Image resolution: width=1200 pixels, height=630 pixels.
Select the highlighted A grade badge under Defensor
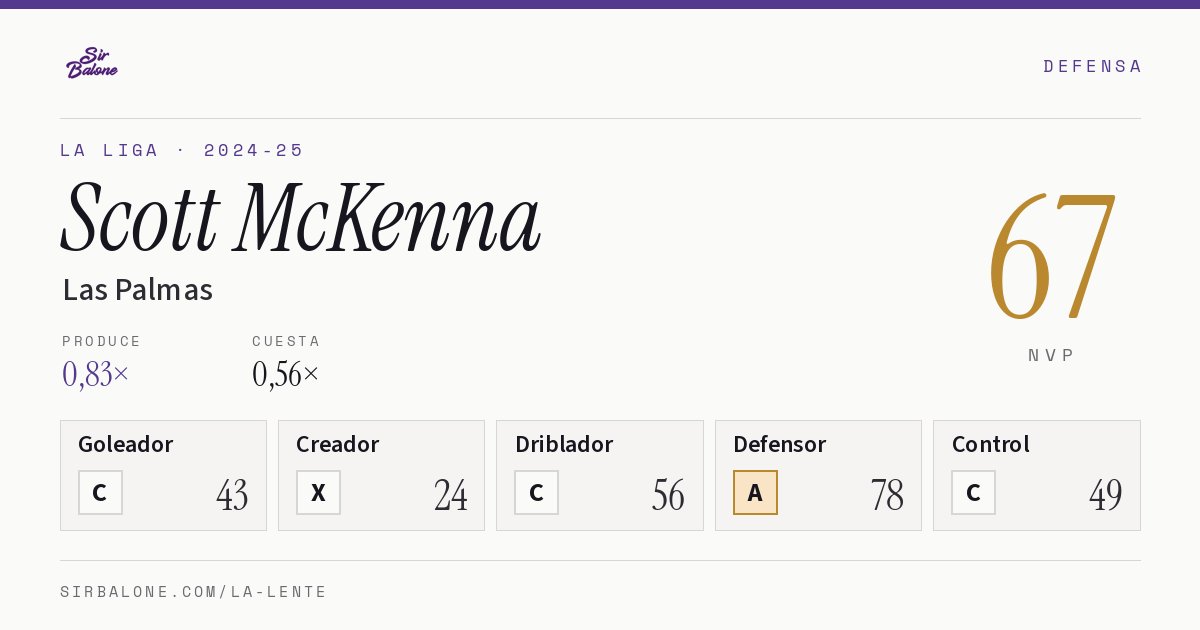pyautogui.click(x=755, y=493)
